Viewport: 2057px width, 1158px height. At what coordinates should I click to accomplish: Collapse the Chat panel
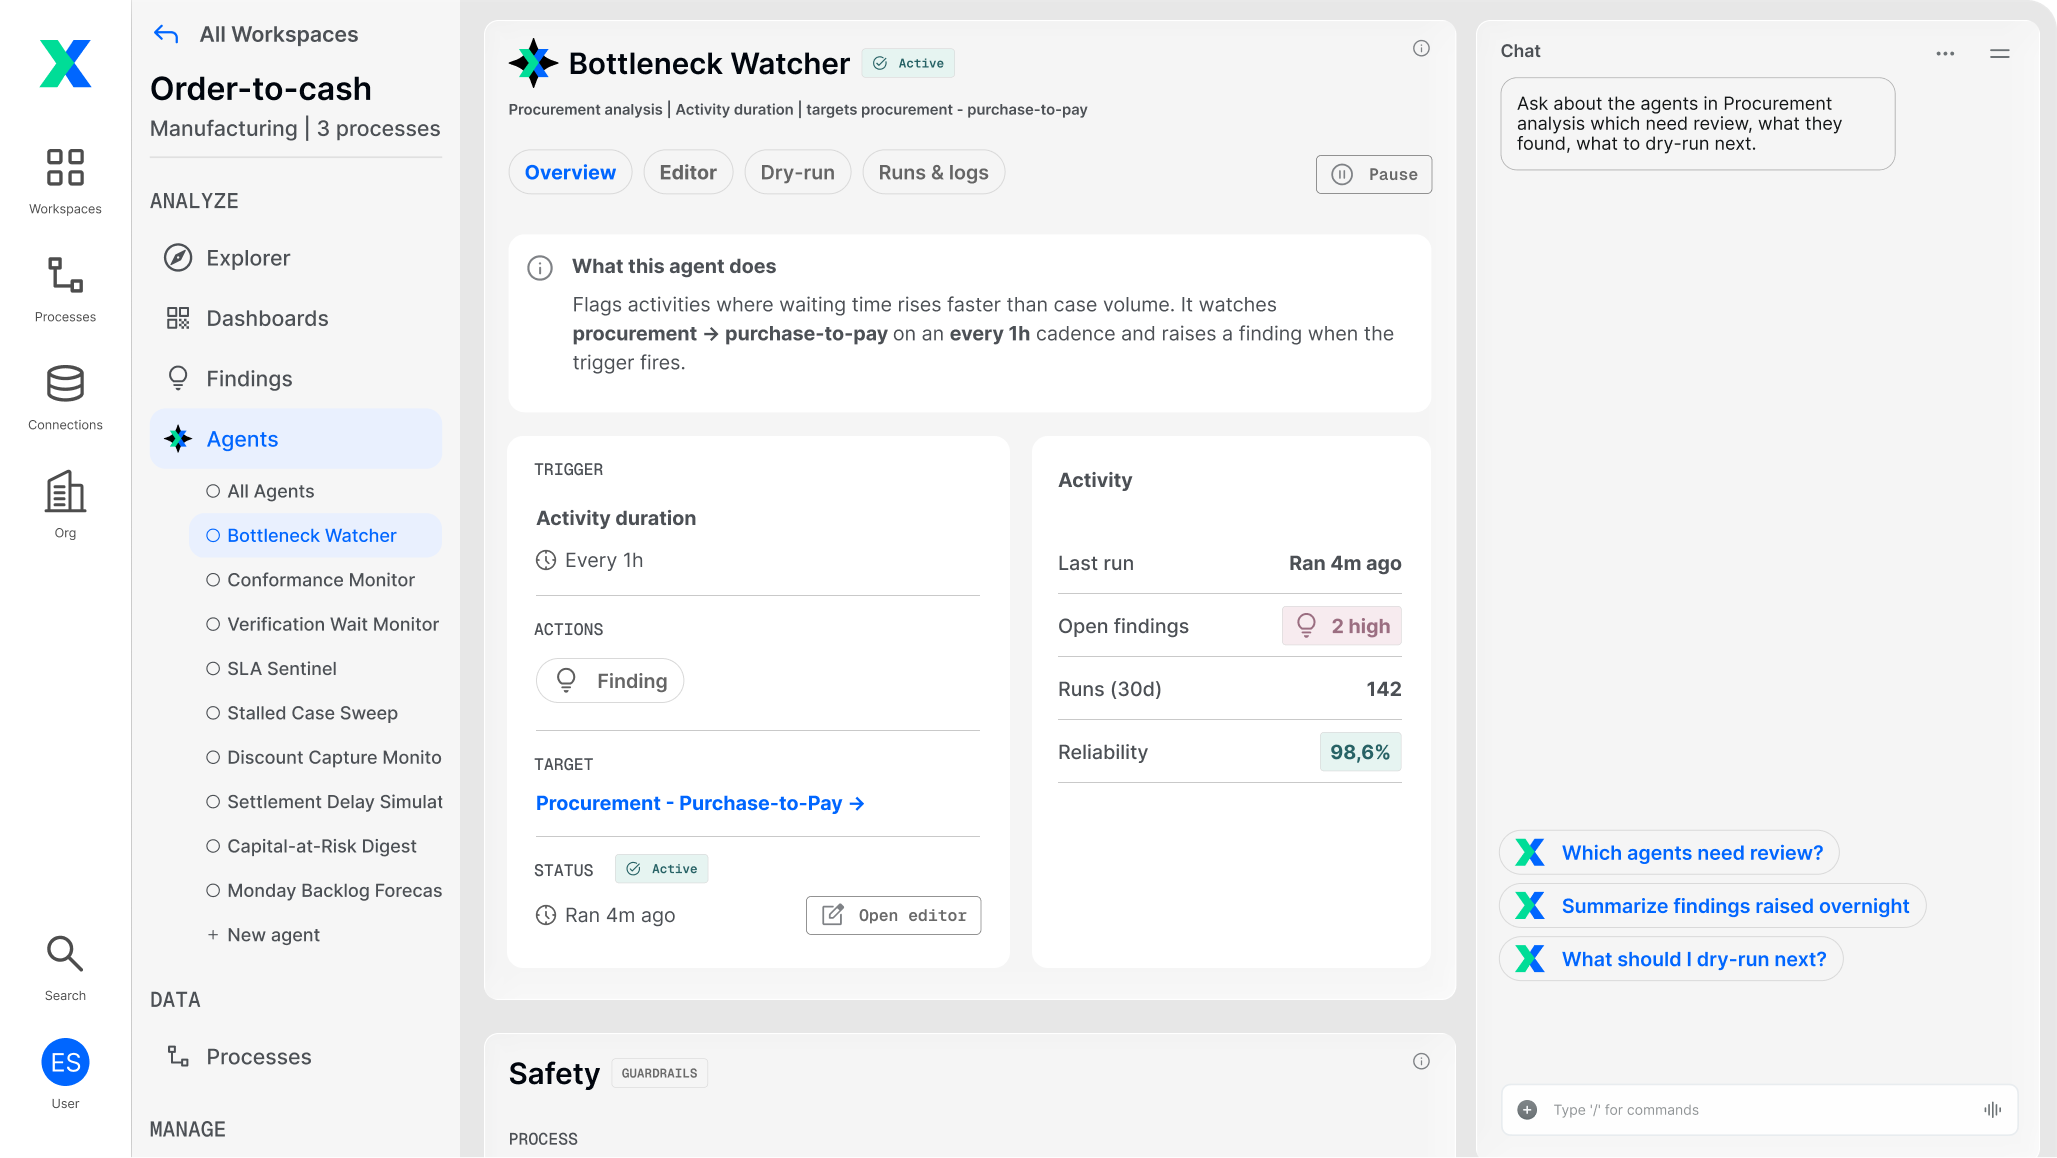click(x=2000, y=53)
